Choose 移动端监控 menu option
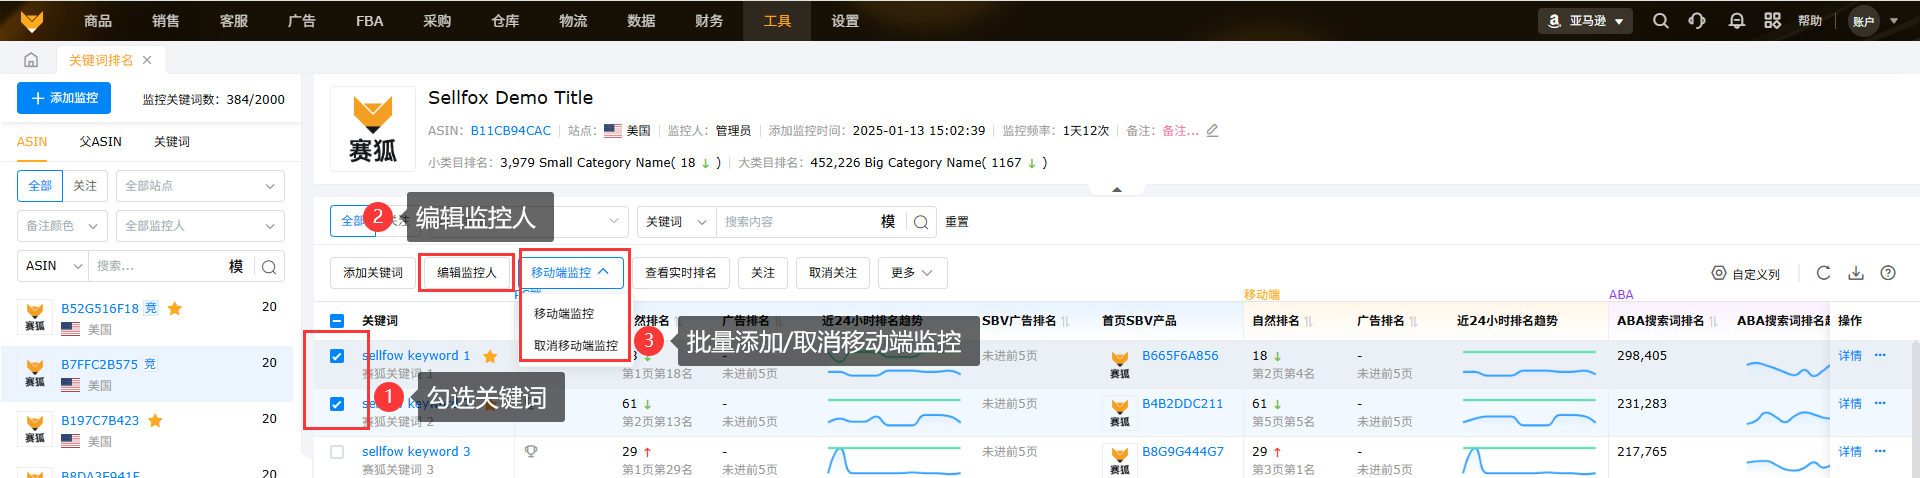 (564, 314)
